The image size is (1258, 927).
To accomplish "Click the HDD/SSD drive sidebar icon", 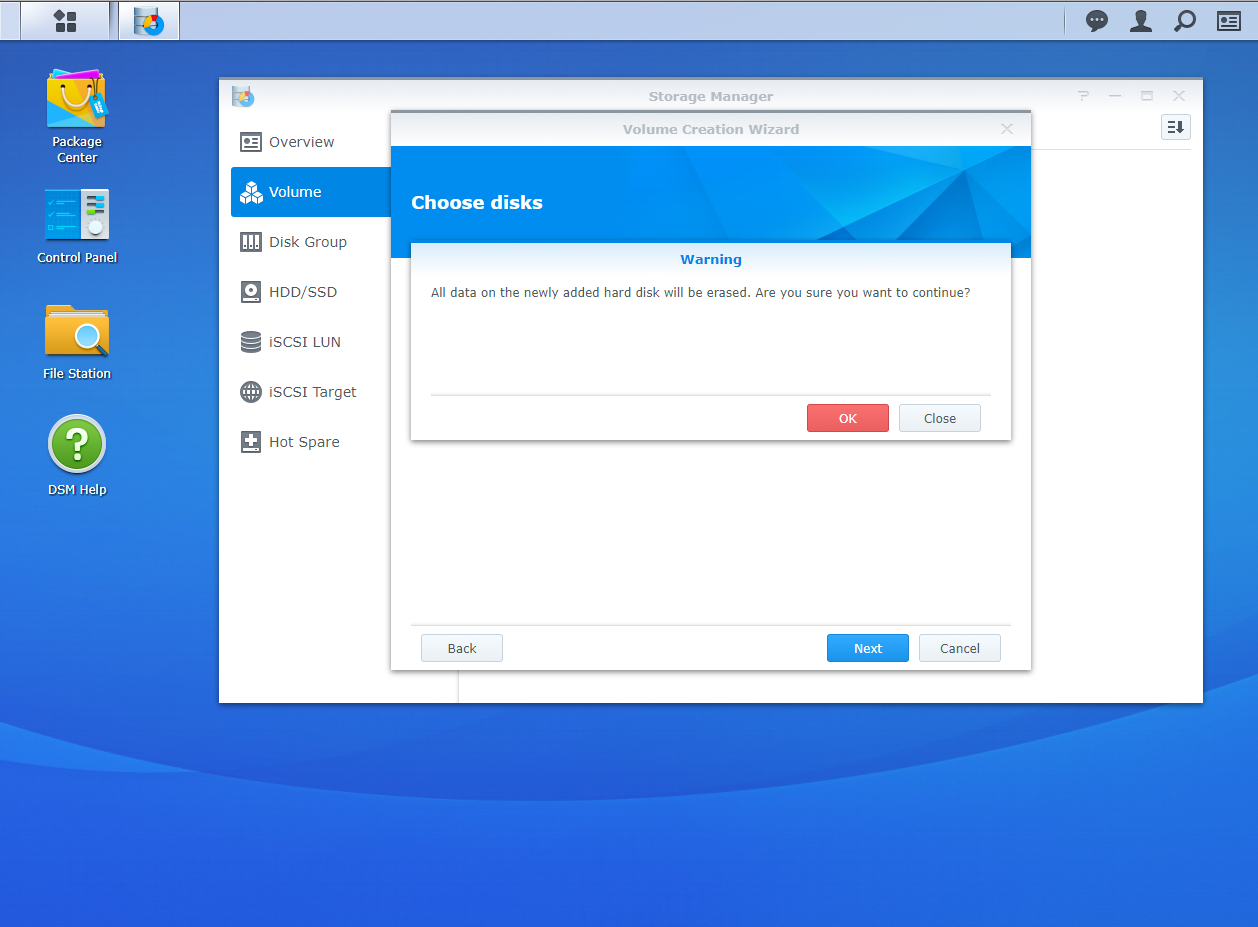I will point(251,292).
